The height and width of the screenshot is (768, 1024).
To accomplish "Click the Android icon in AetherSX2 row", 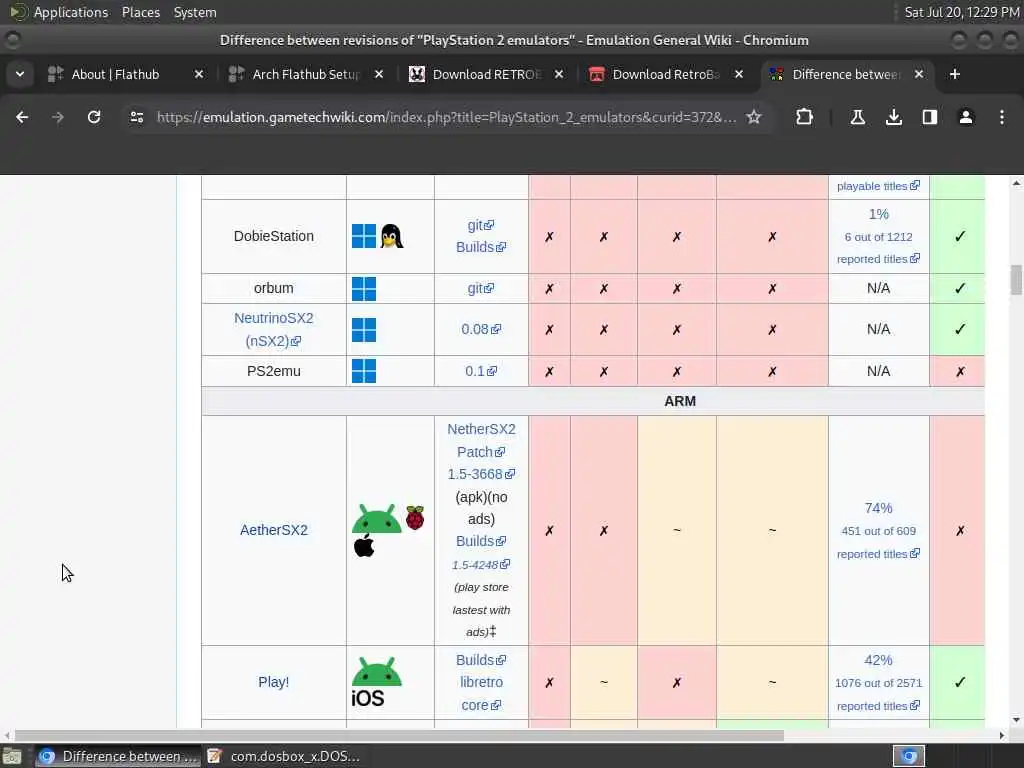I will tap(377, 519).
